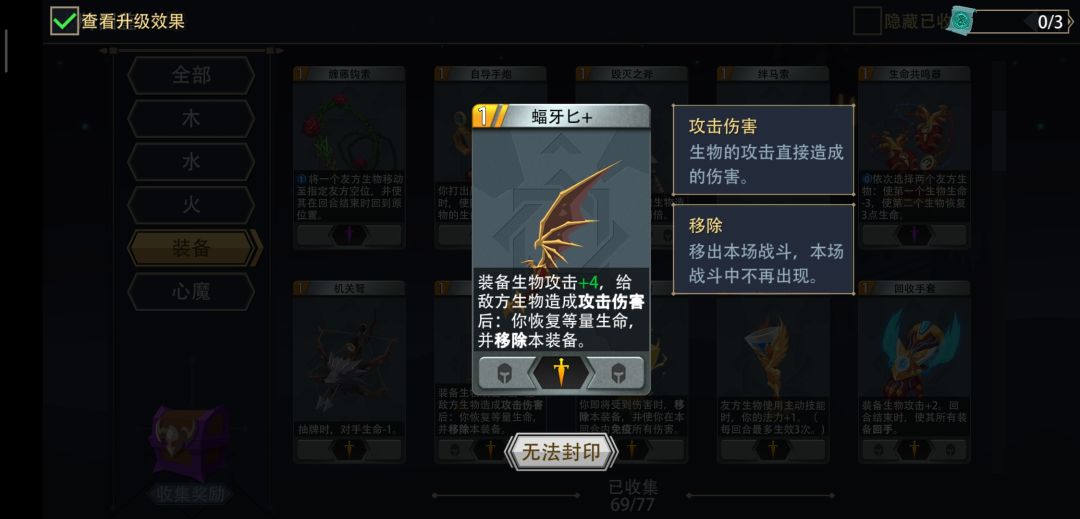Click the 攻击伤害 keyword tooltip
1080x519 pixels.
763,150
